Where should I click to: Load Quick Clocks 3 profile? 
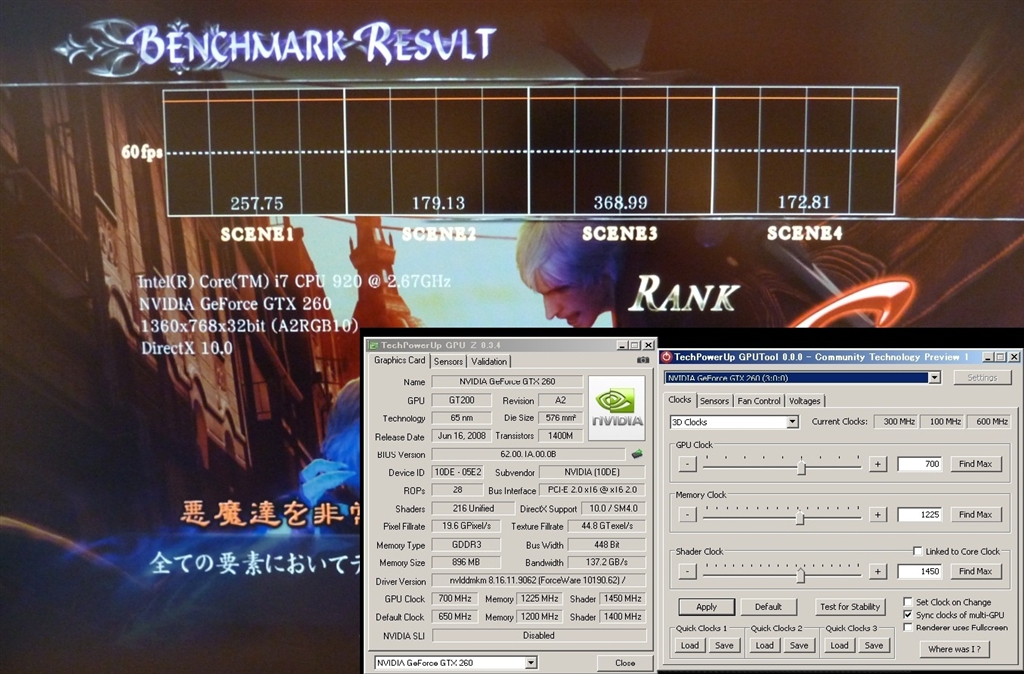[x=839, y=645]
